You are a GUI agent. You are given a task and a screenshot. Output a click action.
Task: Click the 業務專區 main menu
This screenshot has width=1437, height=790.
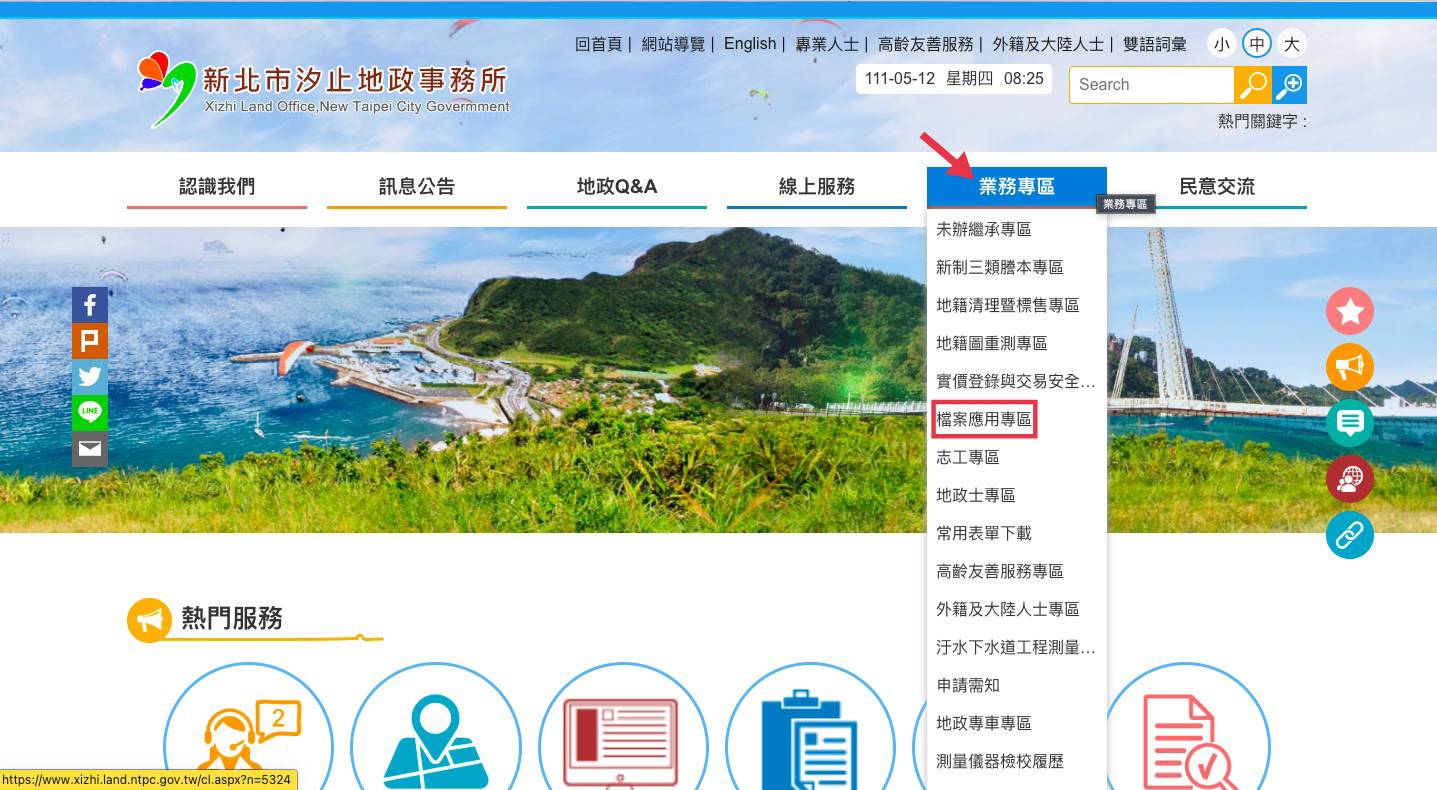(x=1017, y=187)
